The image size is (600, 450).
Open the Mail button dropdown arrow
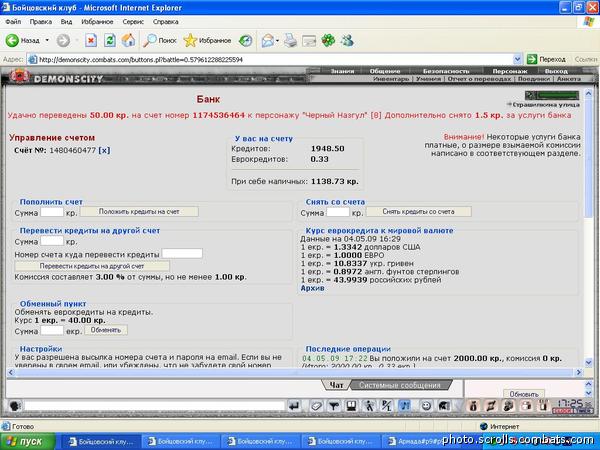[x=277, y=41]
